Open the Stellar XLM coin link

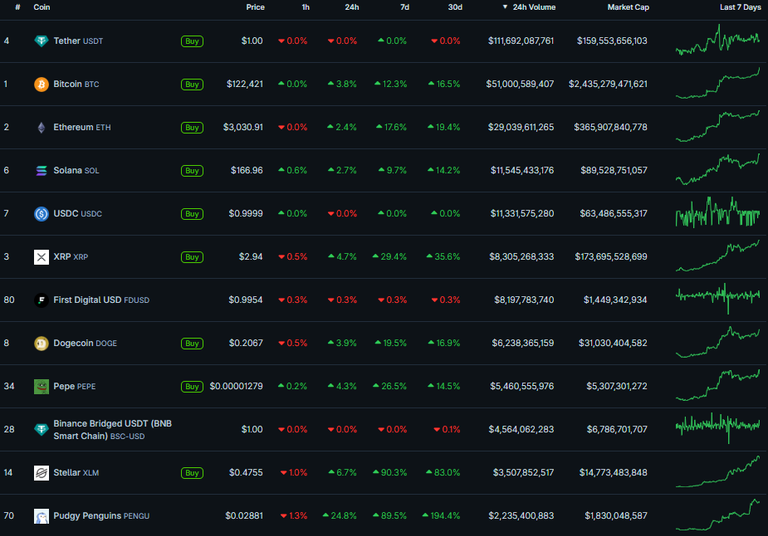pyautogui.click(x=76, y=473)
